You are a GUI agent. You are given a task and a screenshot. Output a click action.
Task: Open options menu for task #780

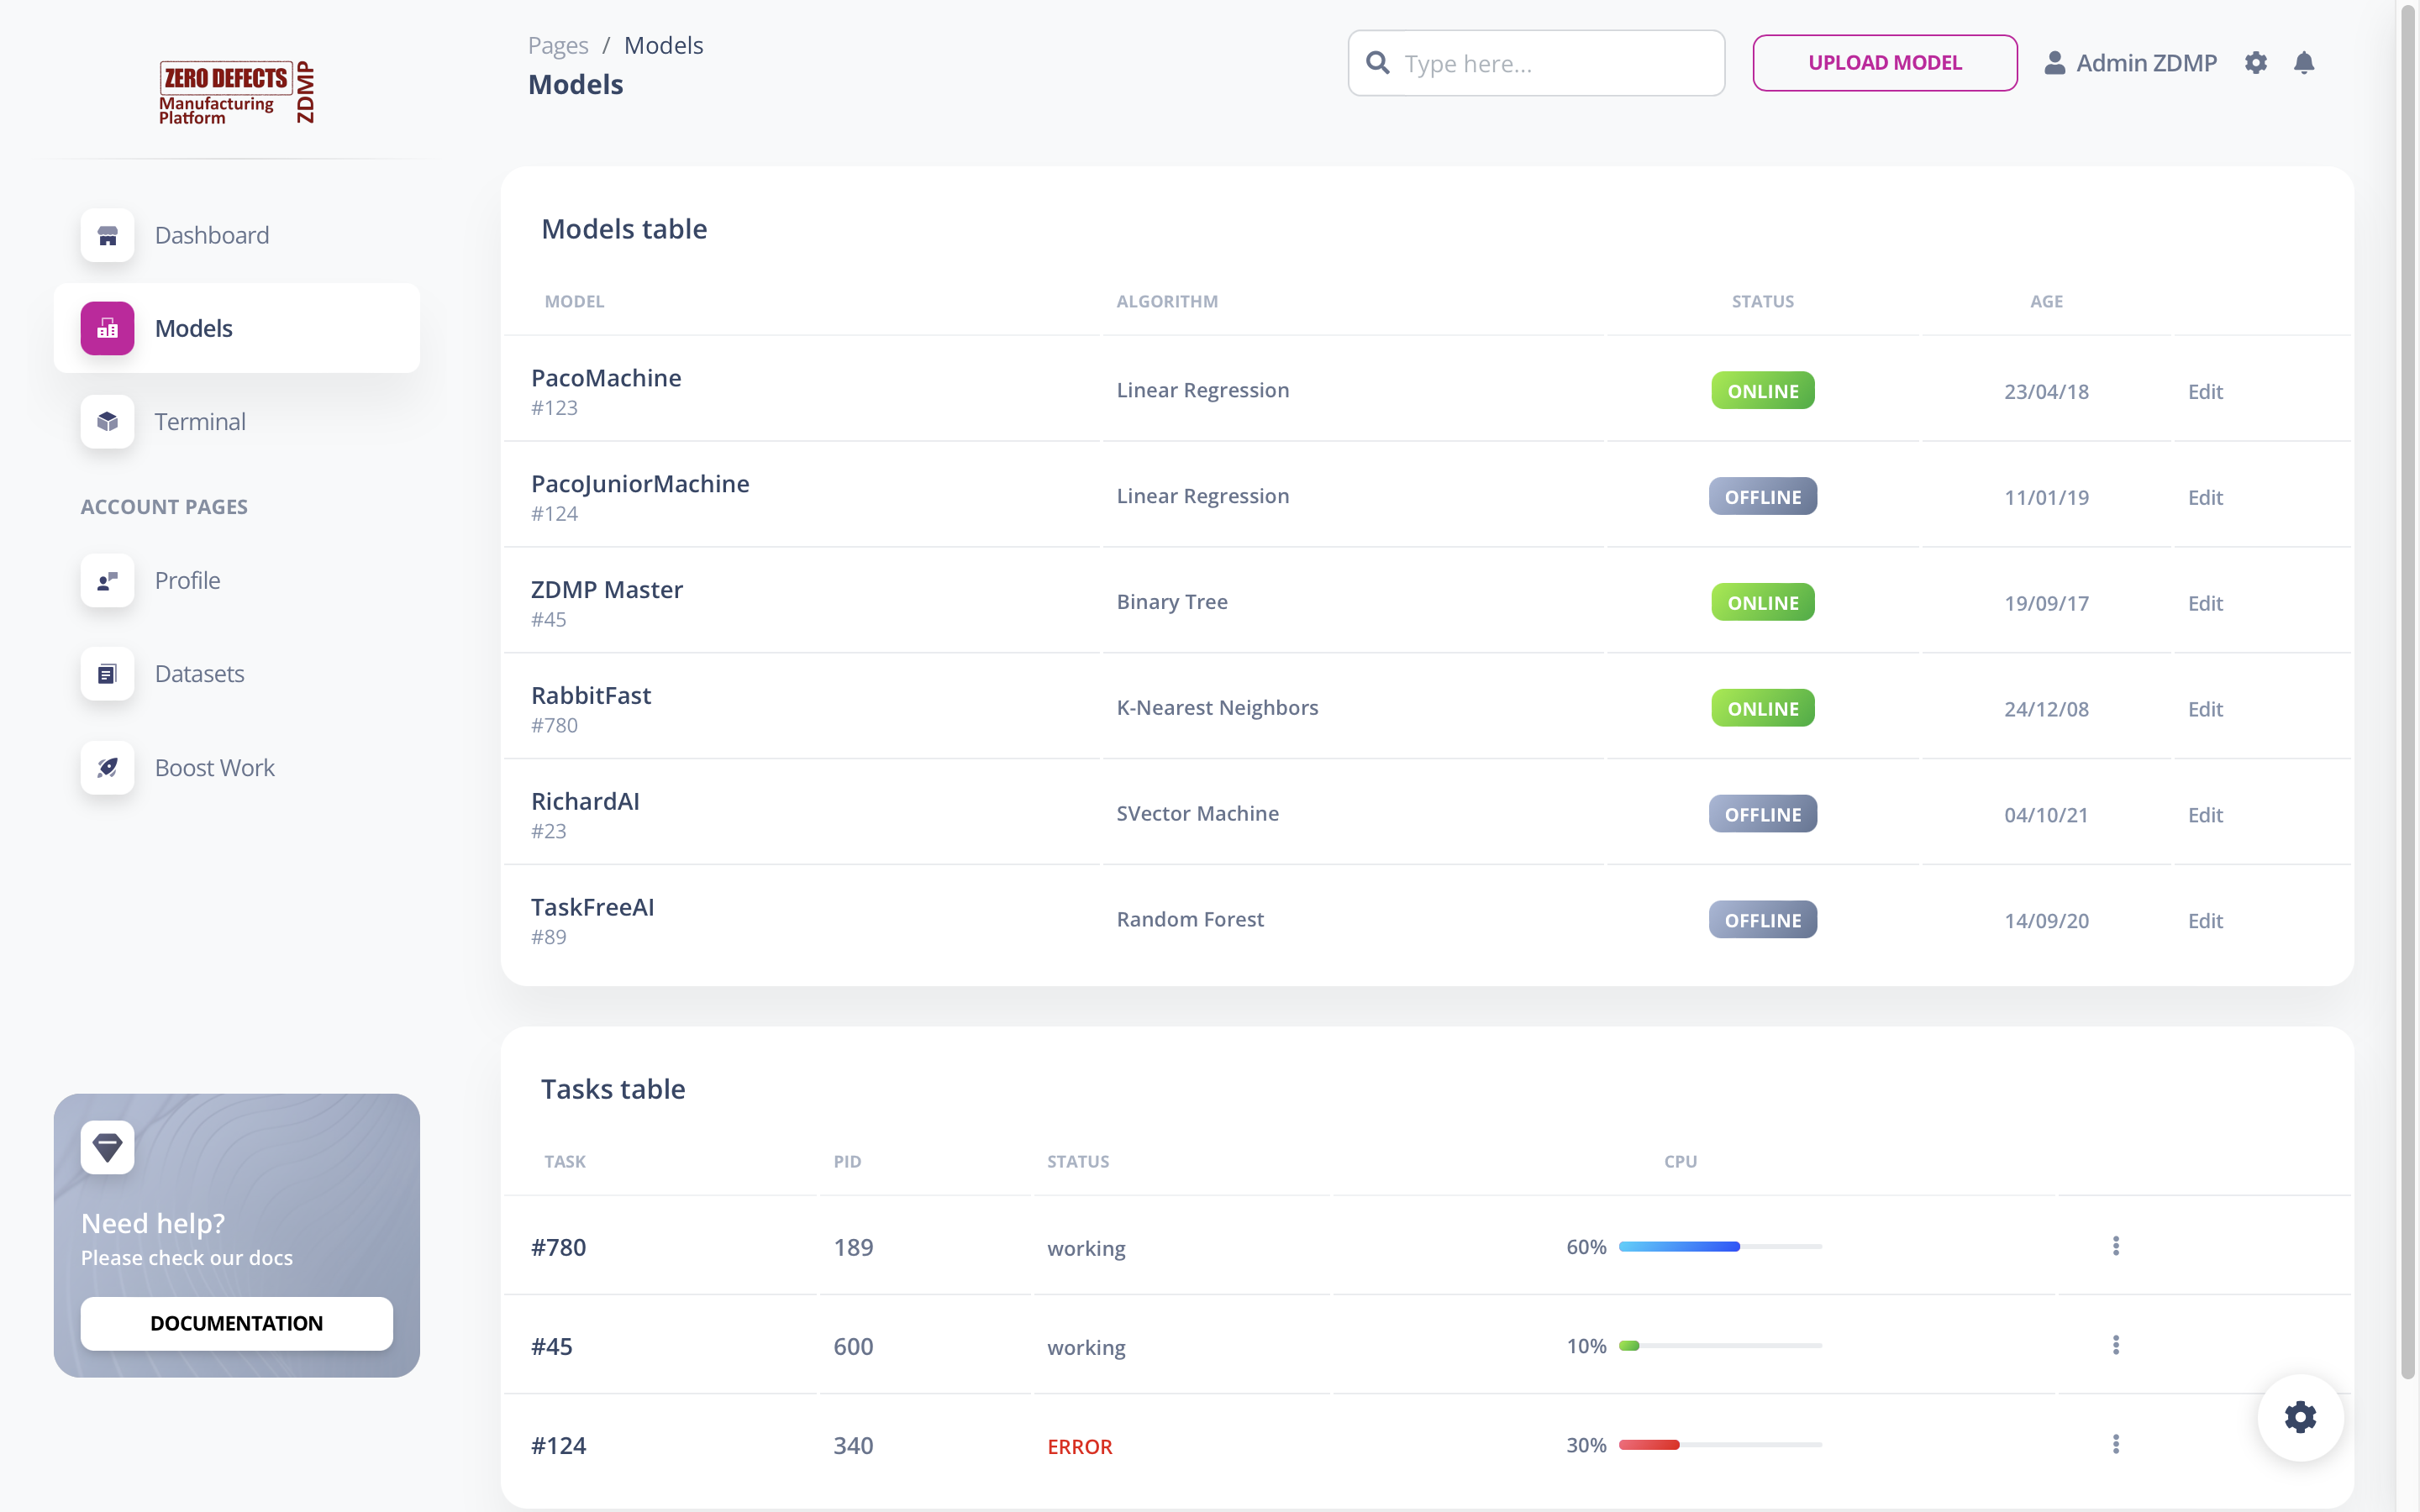[2115, 1246]
